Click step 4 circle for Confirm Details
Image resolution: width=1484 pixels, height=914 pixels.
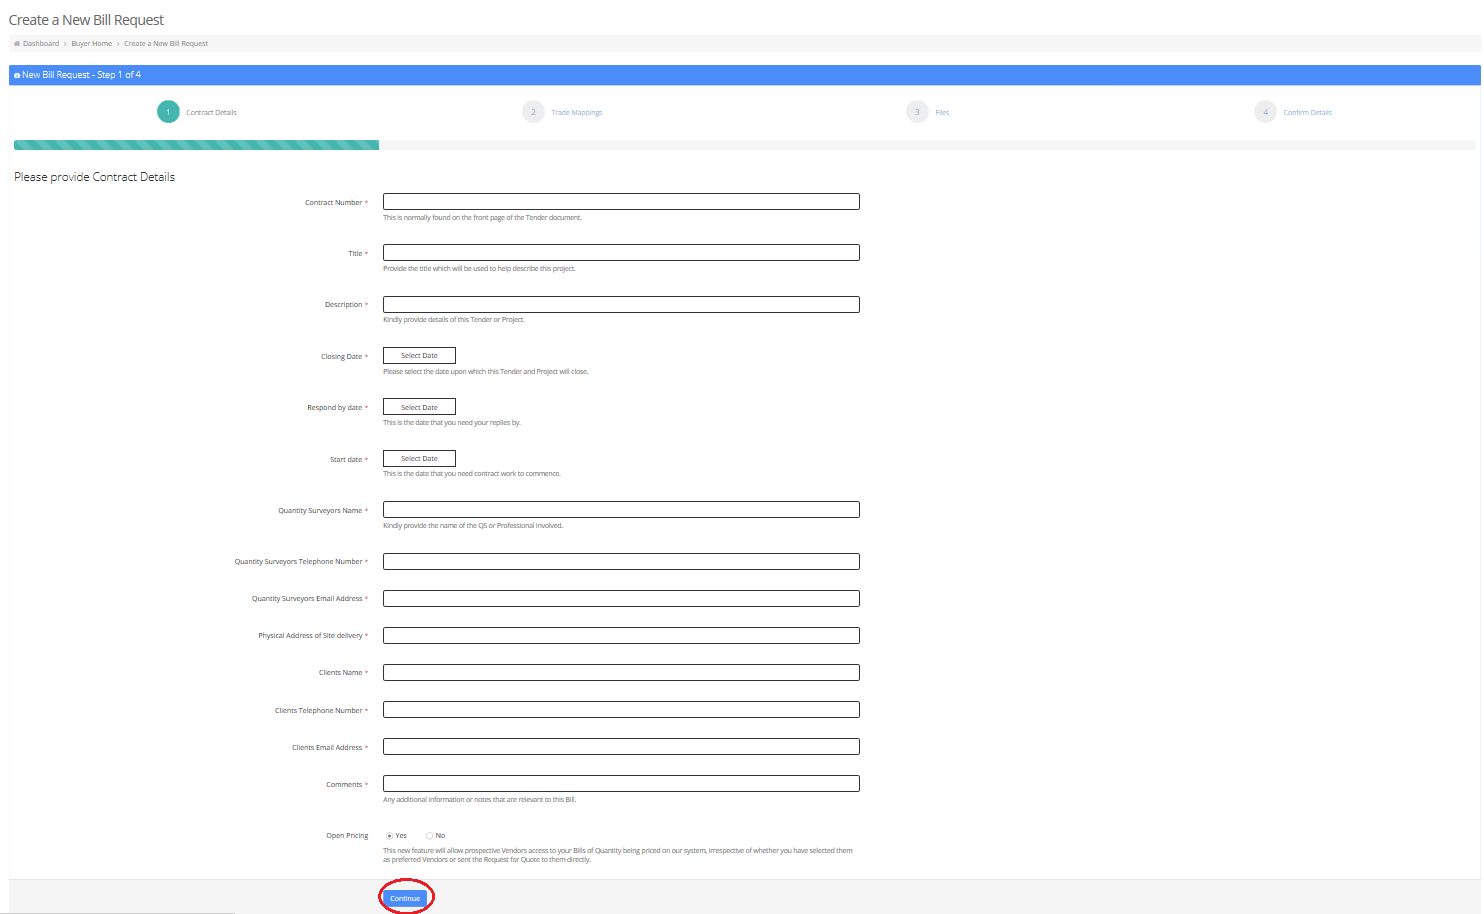click(1265, 112)
